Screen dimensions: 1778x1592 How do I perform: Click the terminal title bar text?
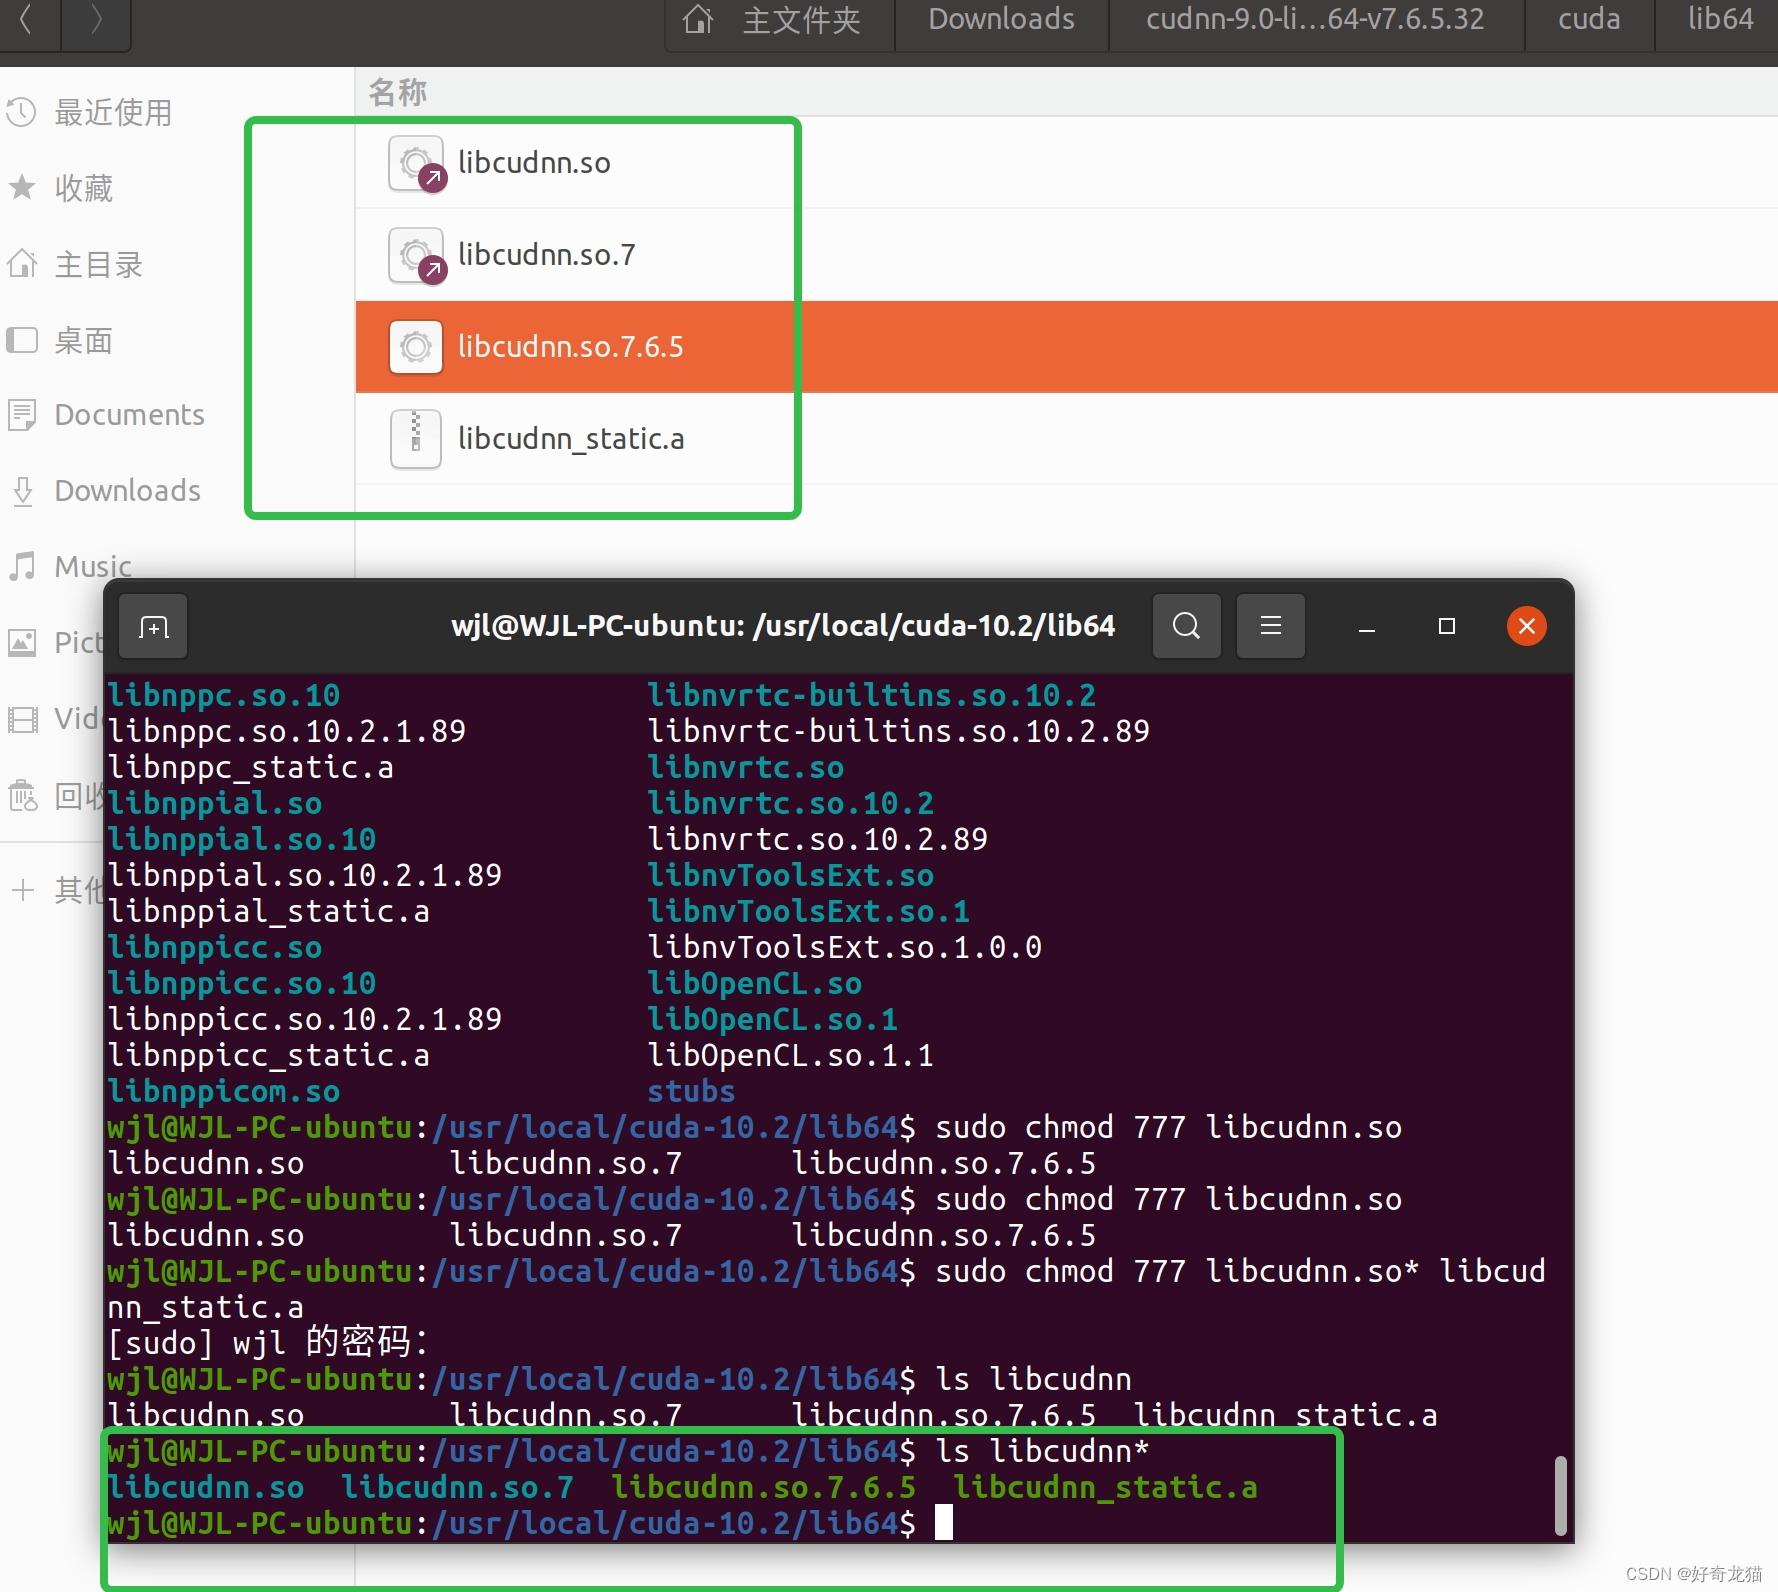click(783, 626)
